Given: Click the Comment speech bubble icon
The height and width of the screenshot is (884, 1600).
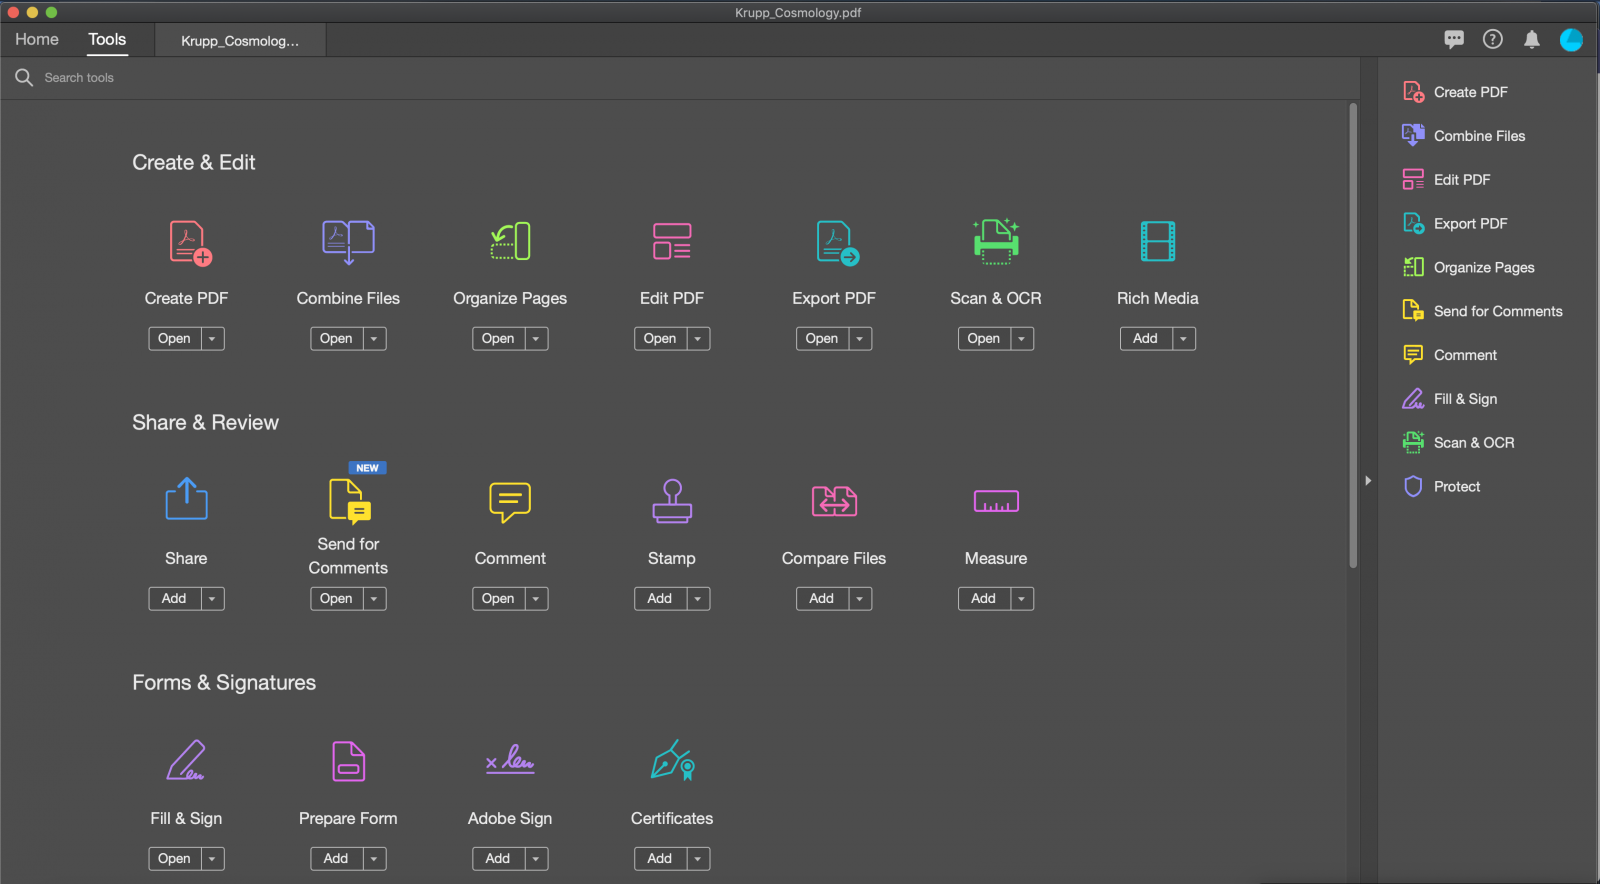Looking at the screenshot, I should pyautogui.click(x=510, y=502).
